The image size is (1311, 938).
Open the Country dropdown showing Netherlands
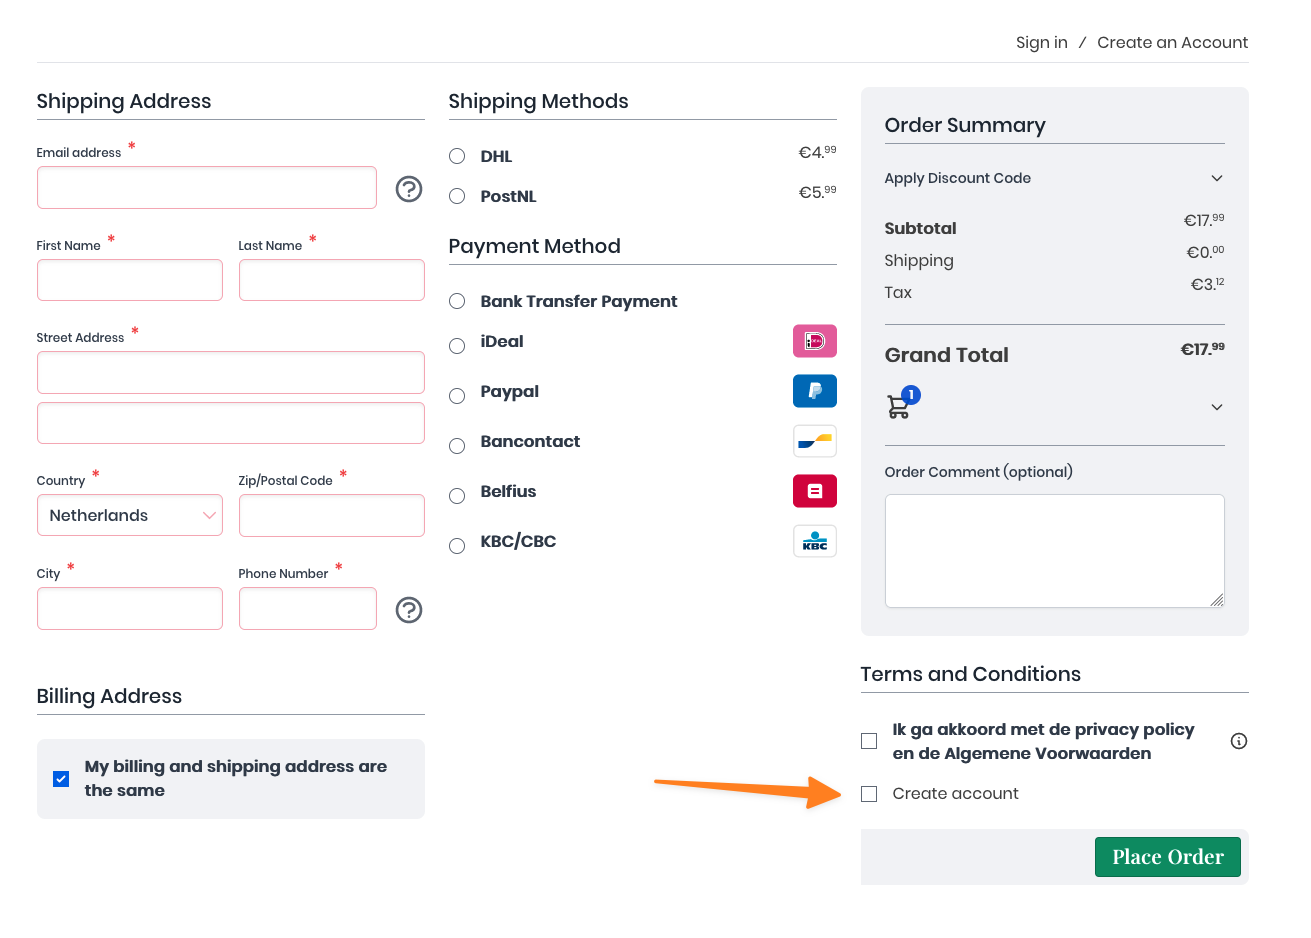tap(129, 516)
